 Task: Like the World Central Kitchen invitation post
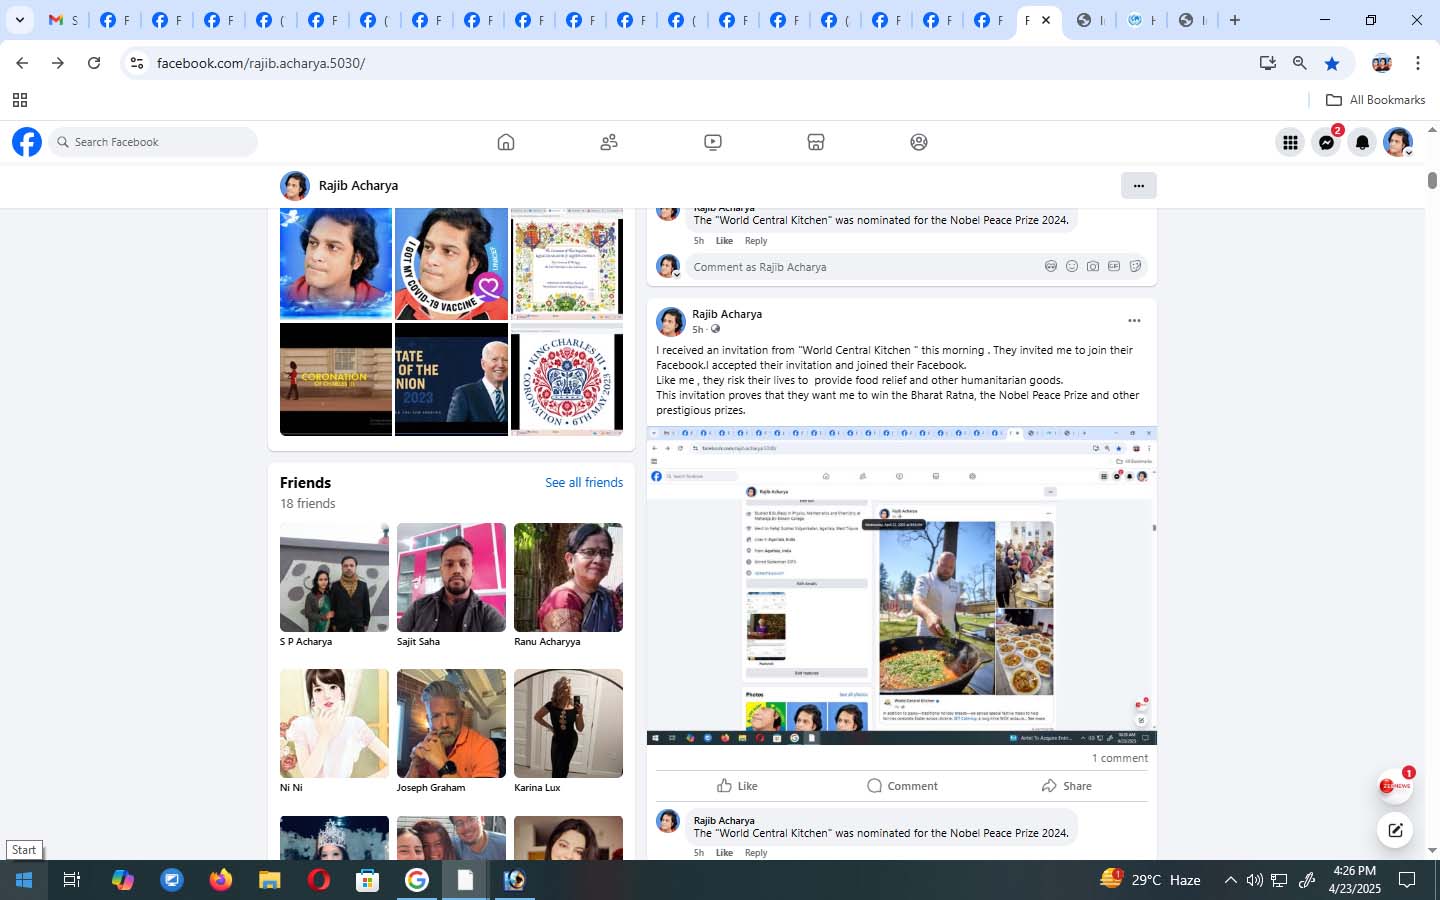738,786
